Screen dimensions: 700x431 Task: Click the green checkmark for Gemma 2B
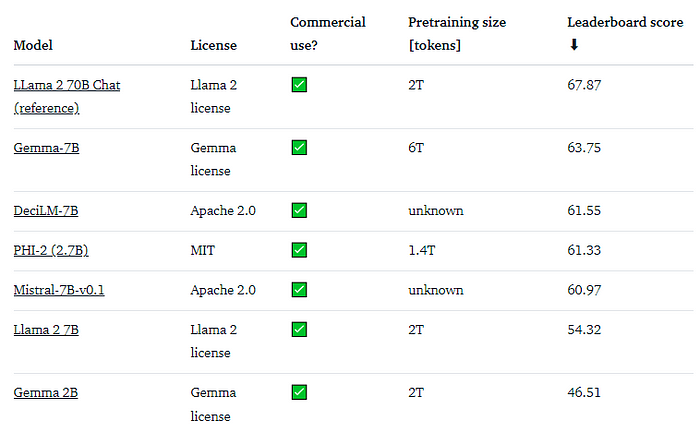299,393
